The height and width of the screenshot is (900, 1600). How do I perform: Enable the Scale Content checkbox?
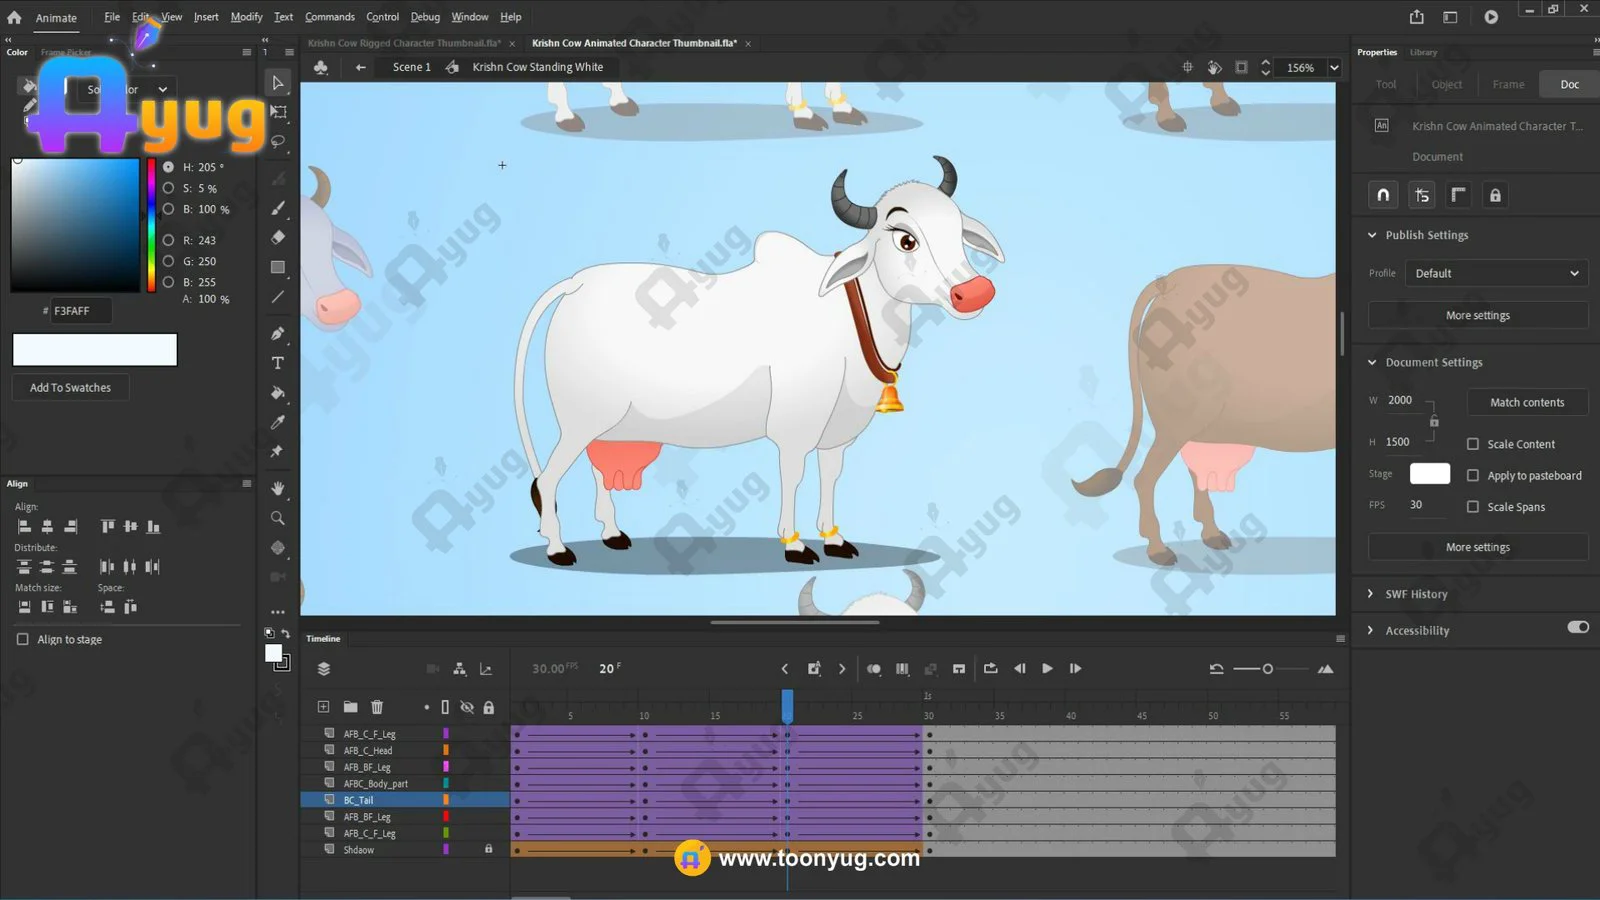coord(1473,444)
